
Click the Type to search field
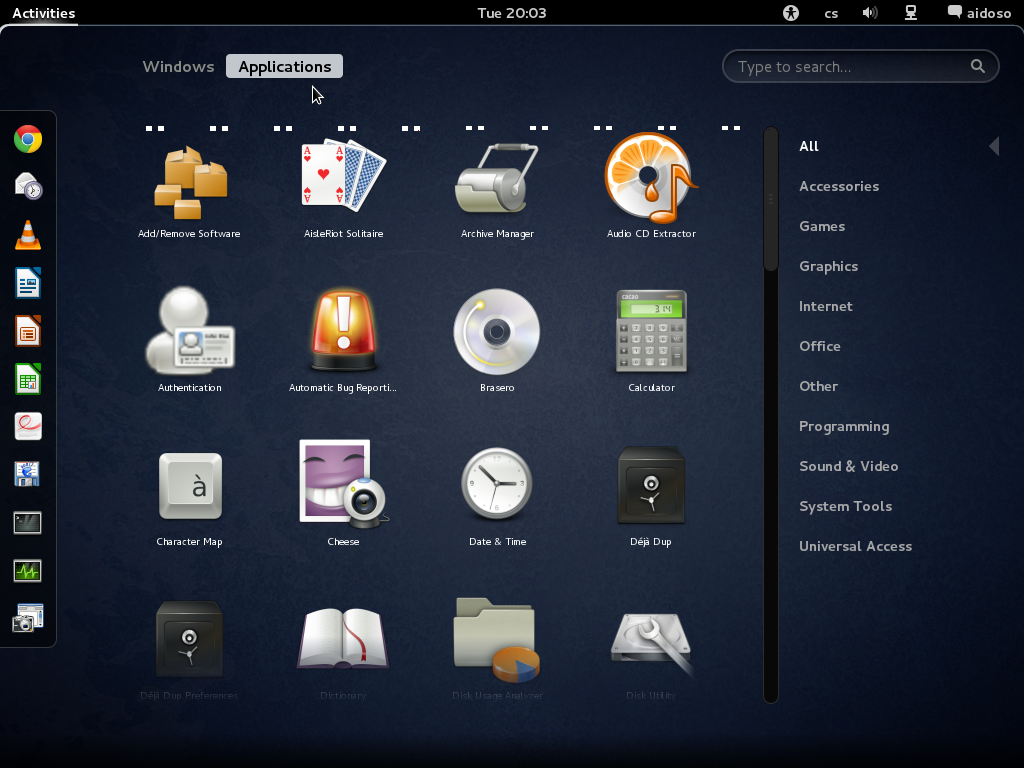860,66
